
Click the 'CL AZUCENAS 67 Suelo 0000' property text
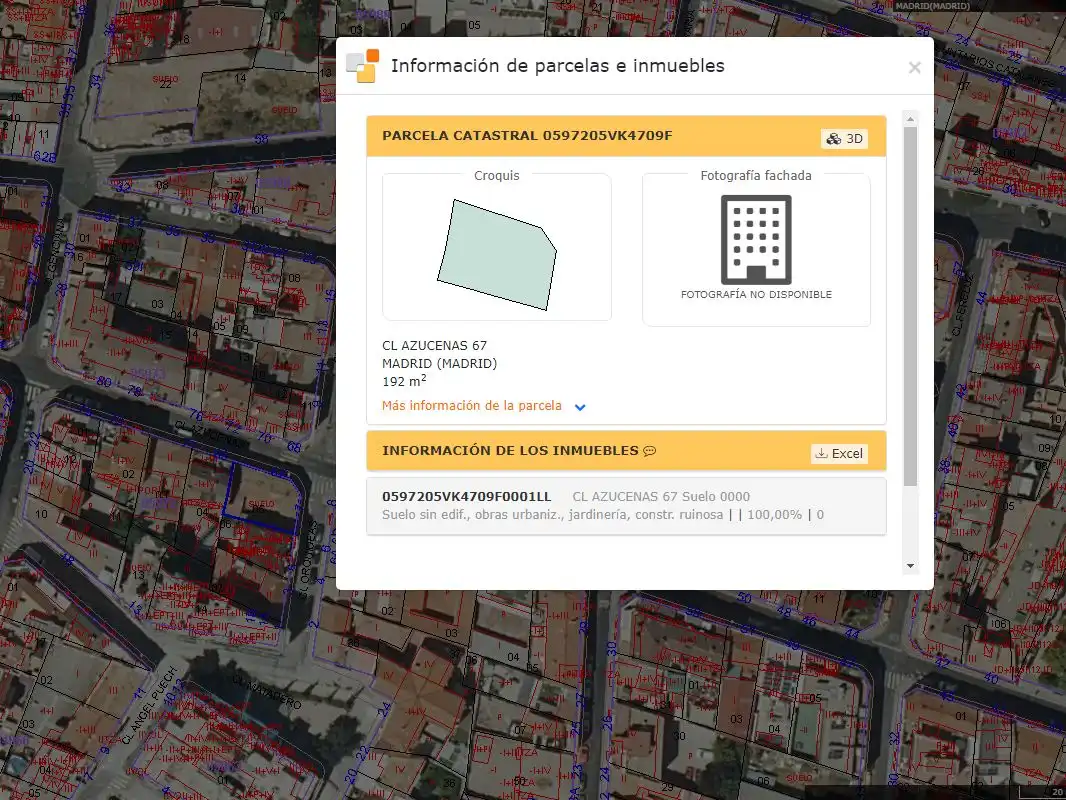[x=661, y=497]
